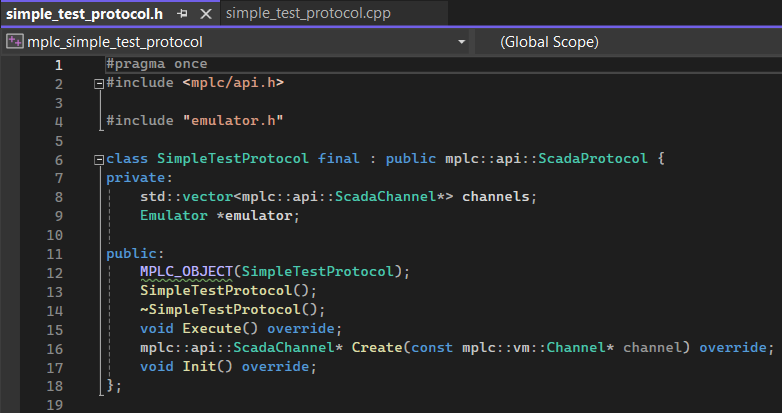The width and height of the screenshot is (782, 413).
Task: Click the 'public:' access specifier on line 11
Action: click(x=135, y=253)
